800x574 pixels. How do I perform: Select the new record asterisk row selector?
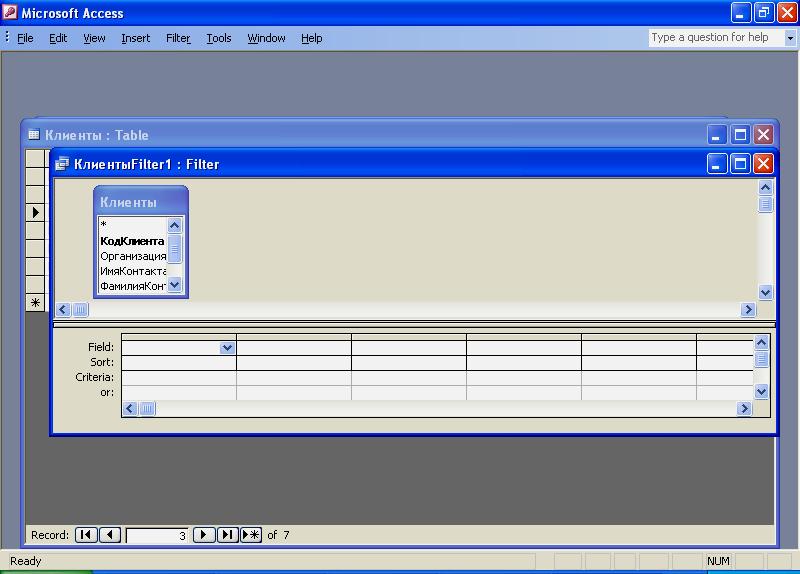click(35, 303)
